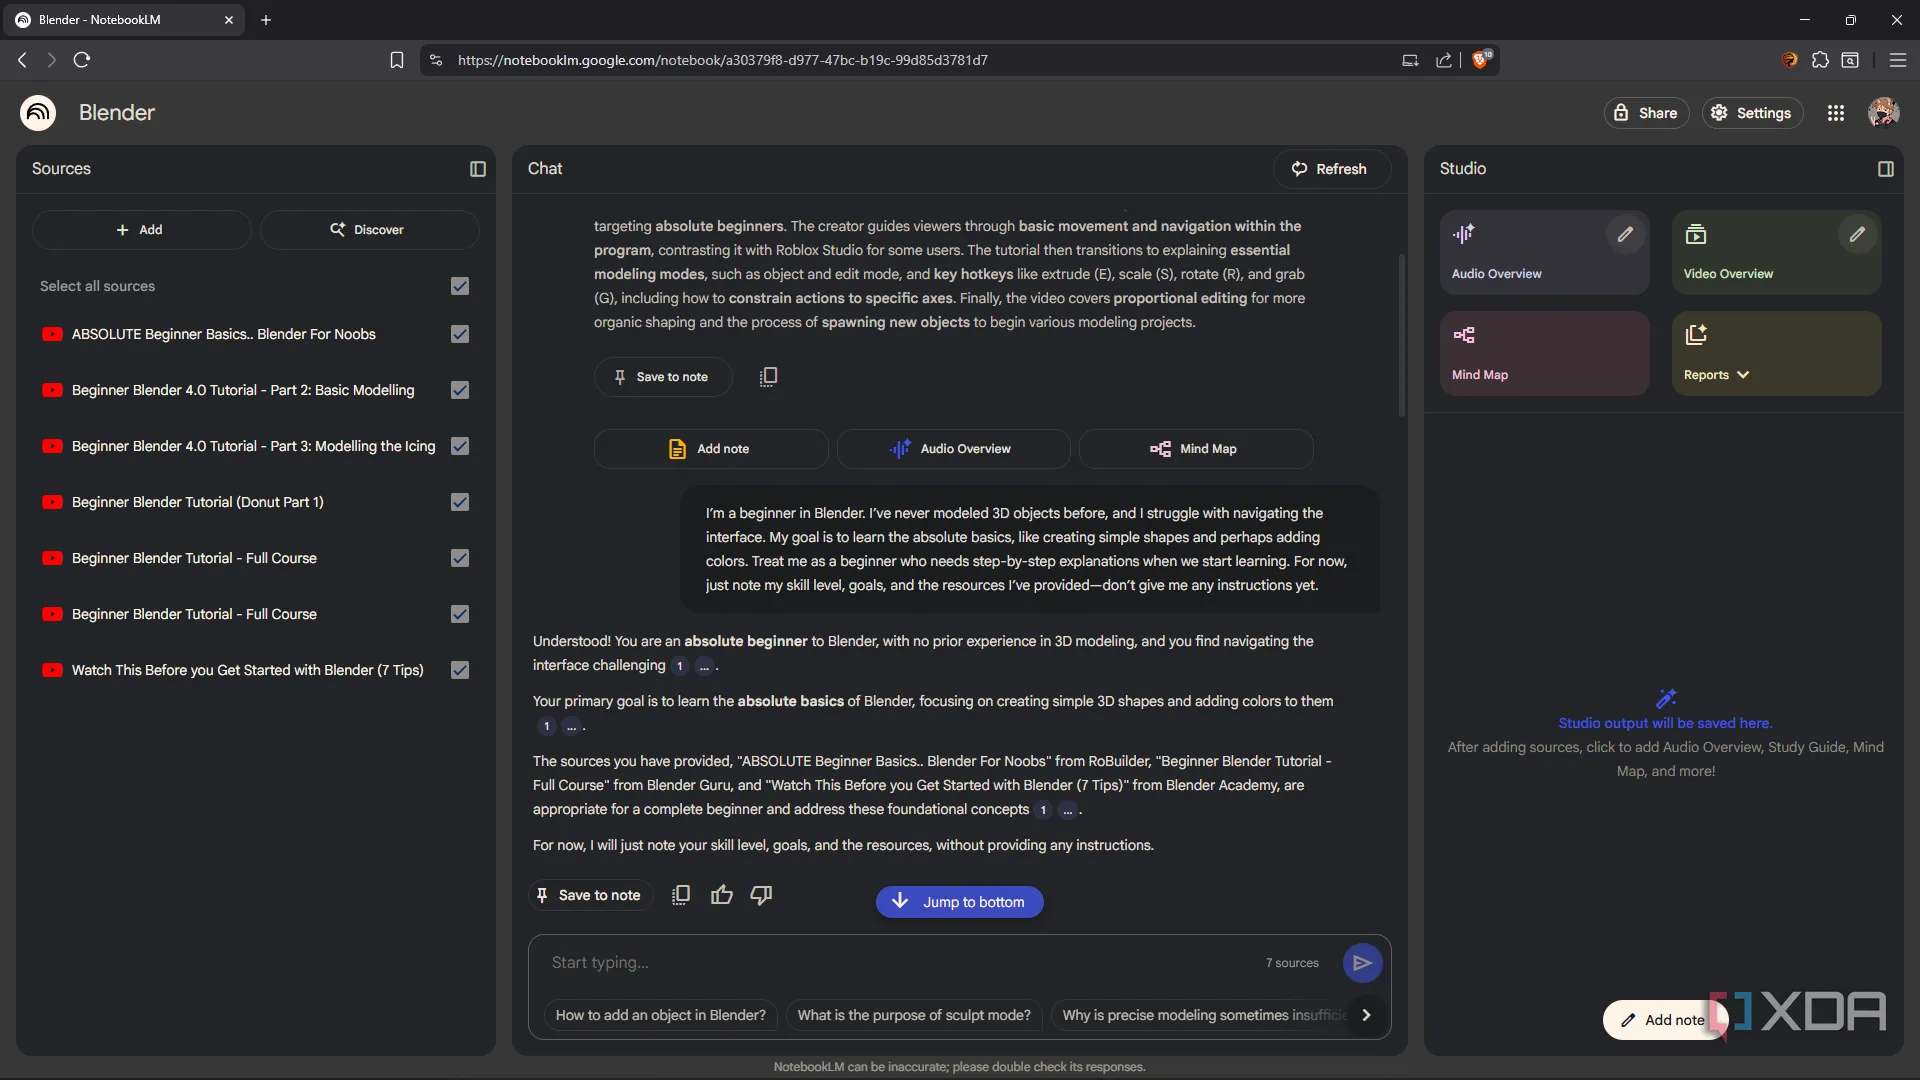Viewport: 1920px width, 1080px height.
Task: Uncheck the Watch This Before you Get Started source
Action: [x=460, y=670]
